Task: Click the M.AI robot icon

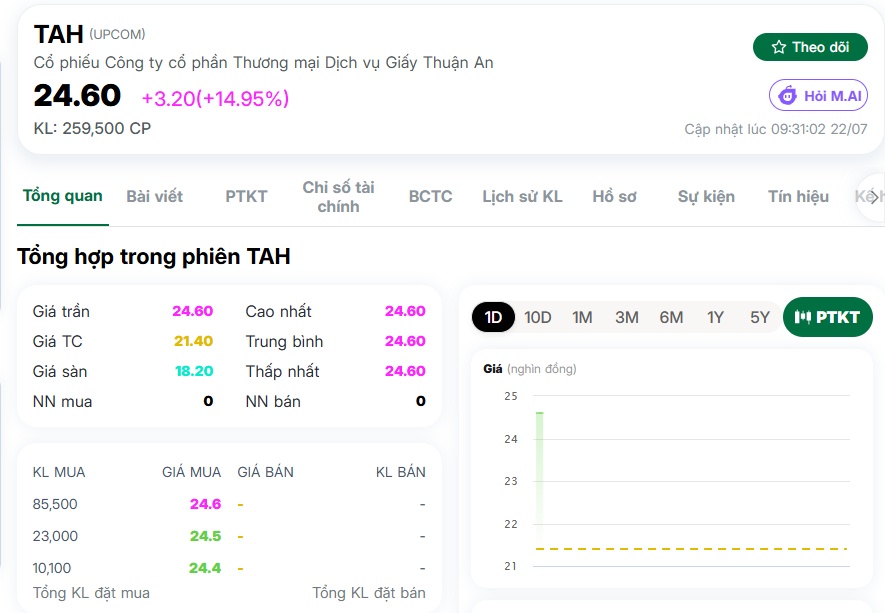Action: coord(788,95)
